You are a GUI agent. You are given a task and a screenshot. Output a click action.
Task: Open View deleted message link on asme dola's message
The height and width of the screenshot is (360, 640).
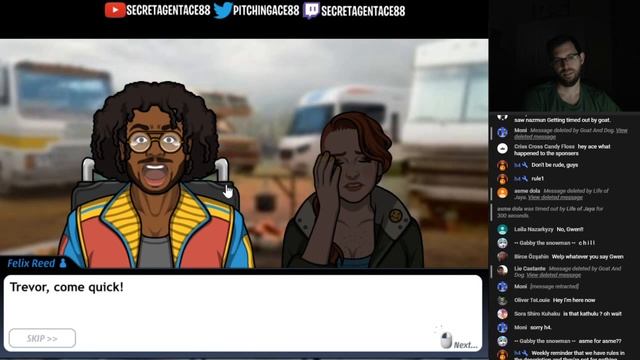[x=555, y=198]
